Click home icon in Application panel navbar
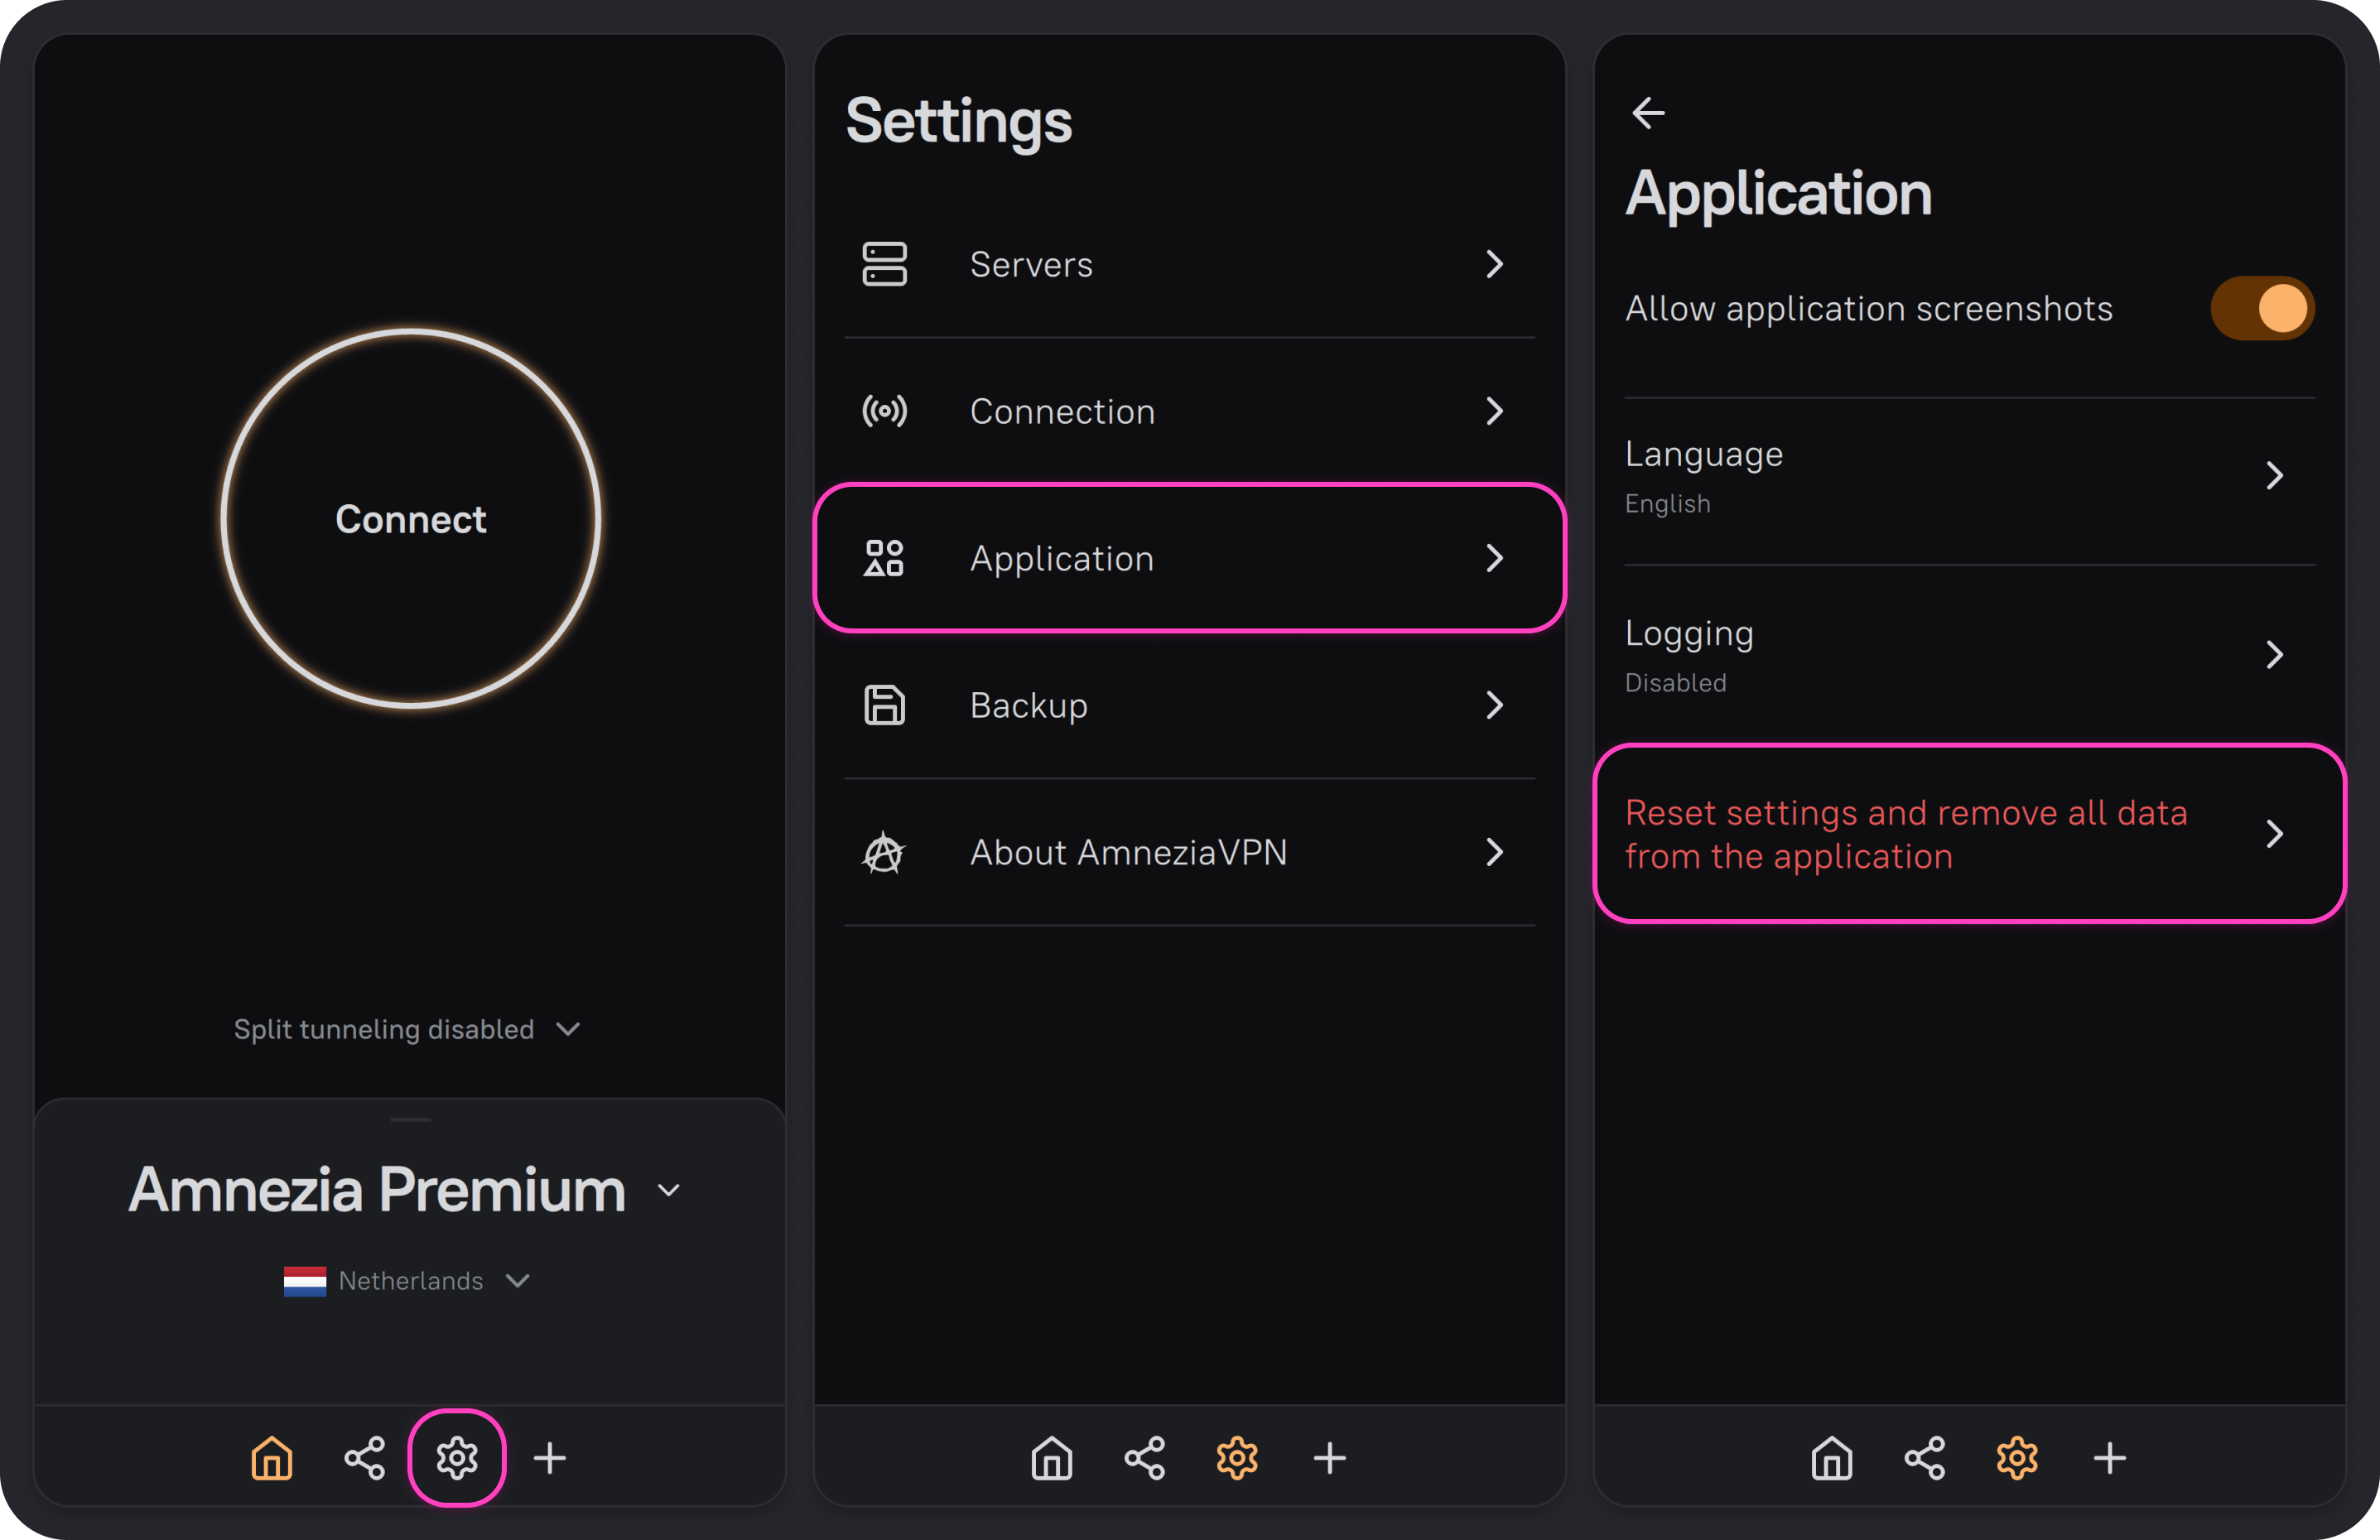 click(1832, 1458)
